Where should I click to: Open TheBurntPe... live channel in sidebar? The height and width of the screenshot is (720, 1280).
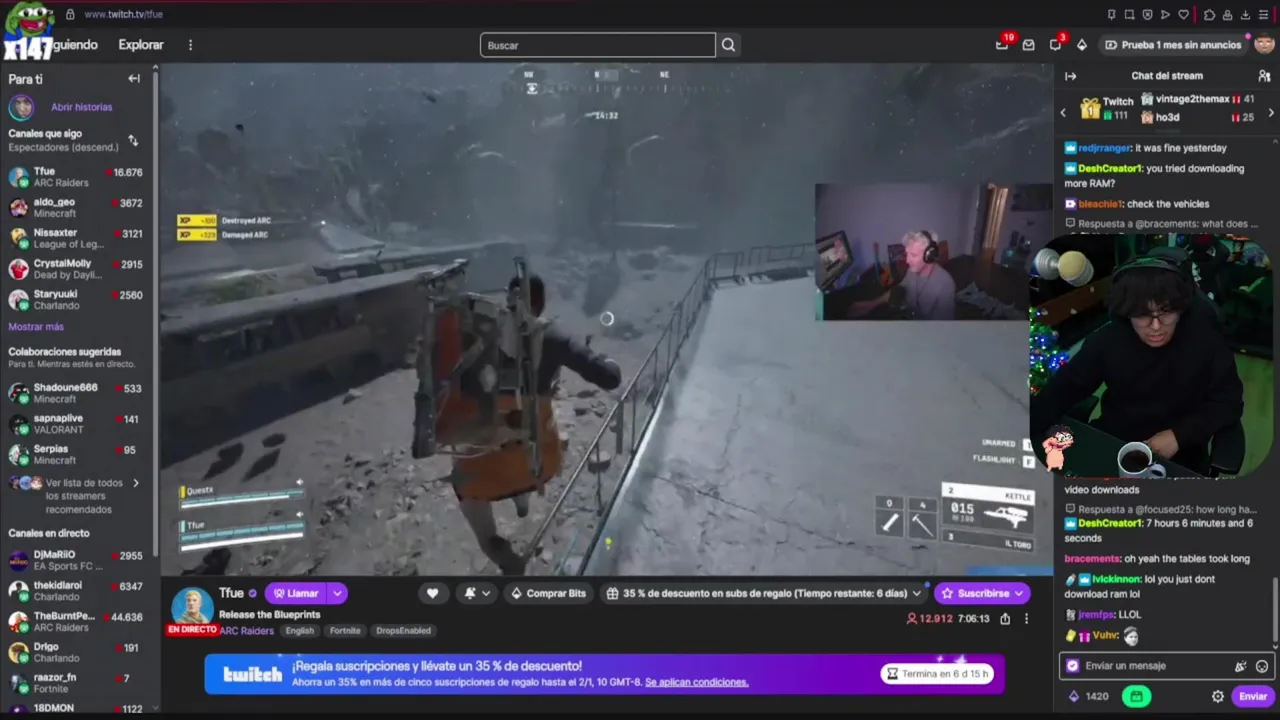tap(77, 622)
